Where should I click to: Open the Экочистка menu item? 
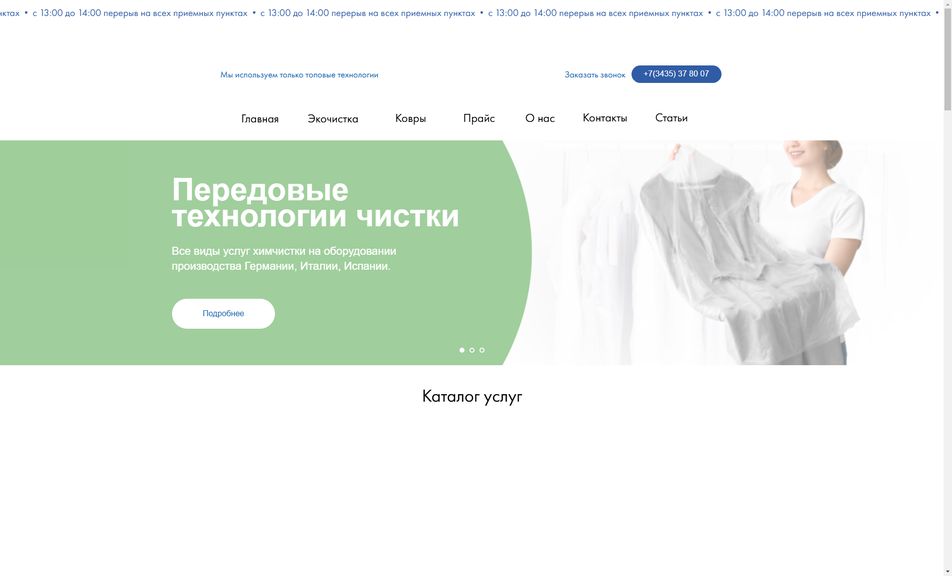(333, 119)
